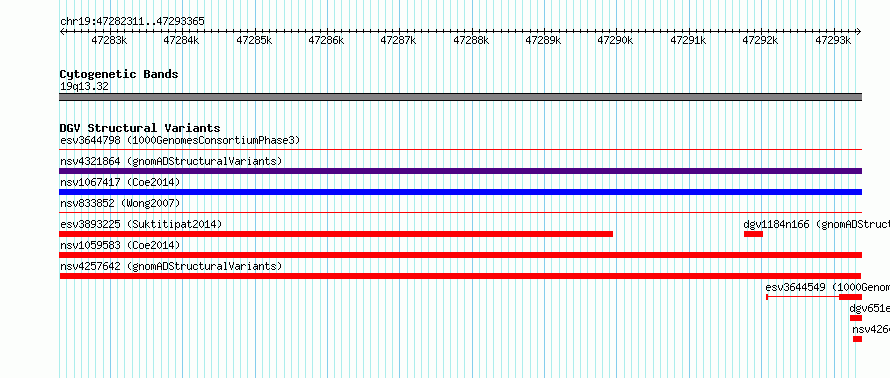Click the 47288k ruler tick label
The width and height of the screenshot is (890, 378).
click(x=471, y=40)
